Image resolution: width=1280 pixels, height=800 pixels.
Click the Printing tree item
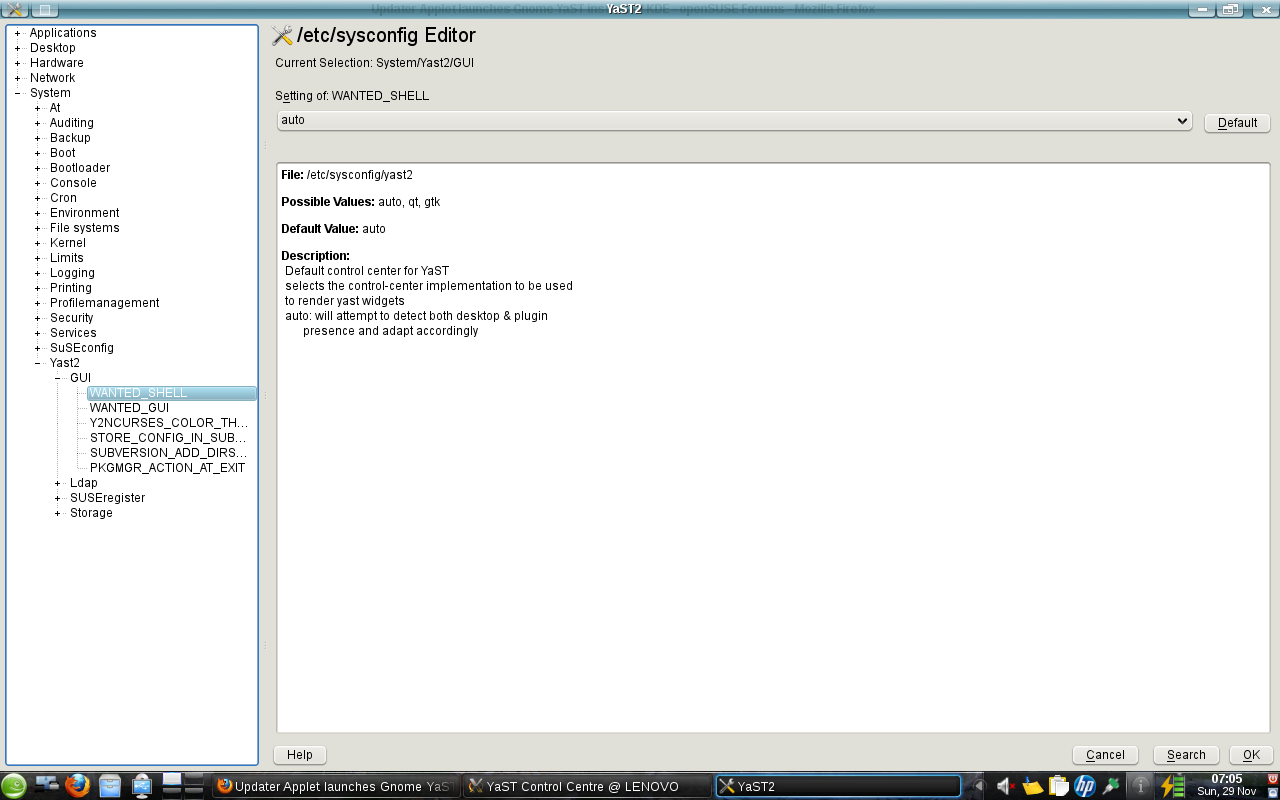tap(71, 288)
